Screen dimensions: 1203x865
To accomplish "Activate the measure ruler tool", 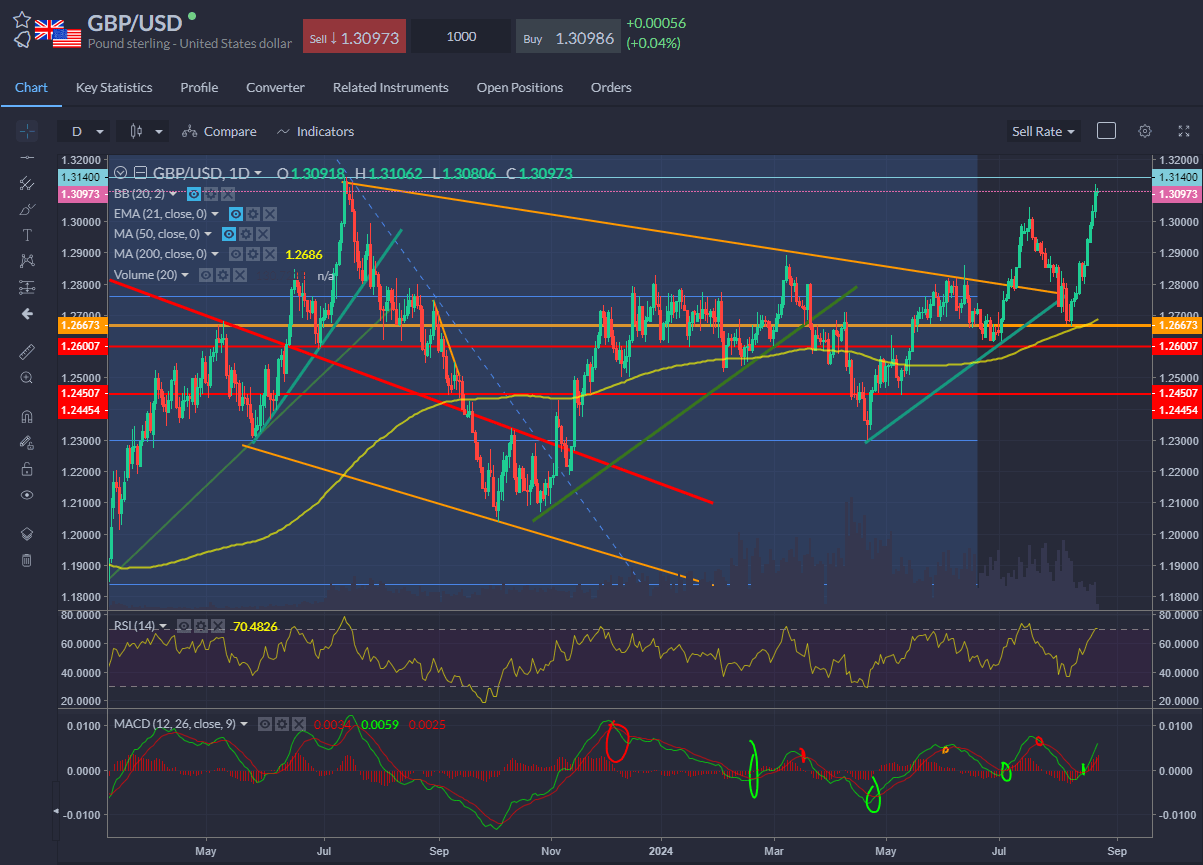I will [27, 351].
